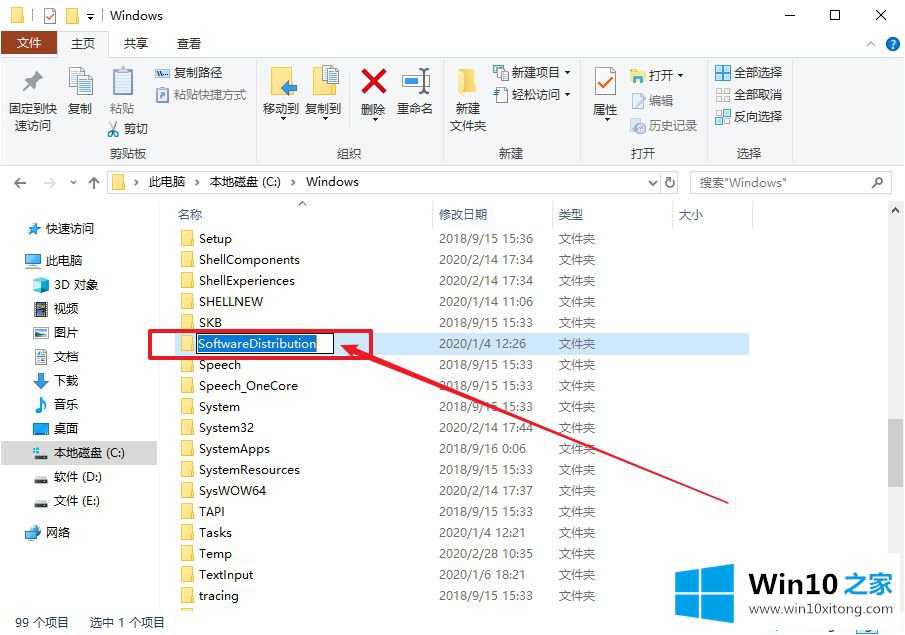This screenshot has height=635, width=905.
Task: Open the Open (打开) button dropdown
Action: coord(680,76)
